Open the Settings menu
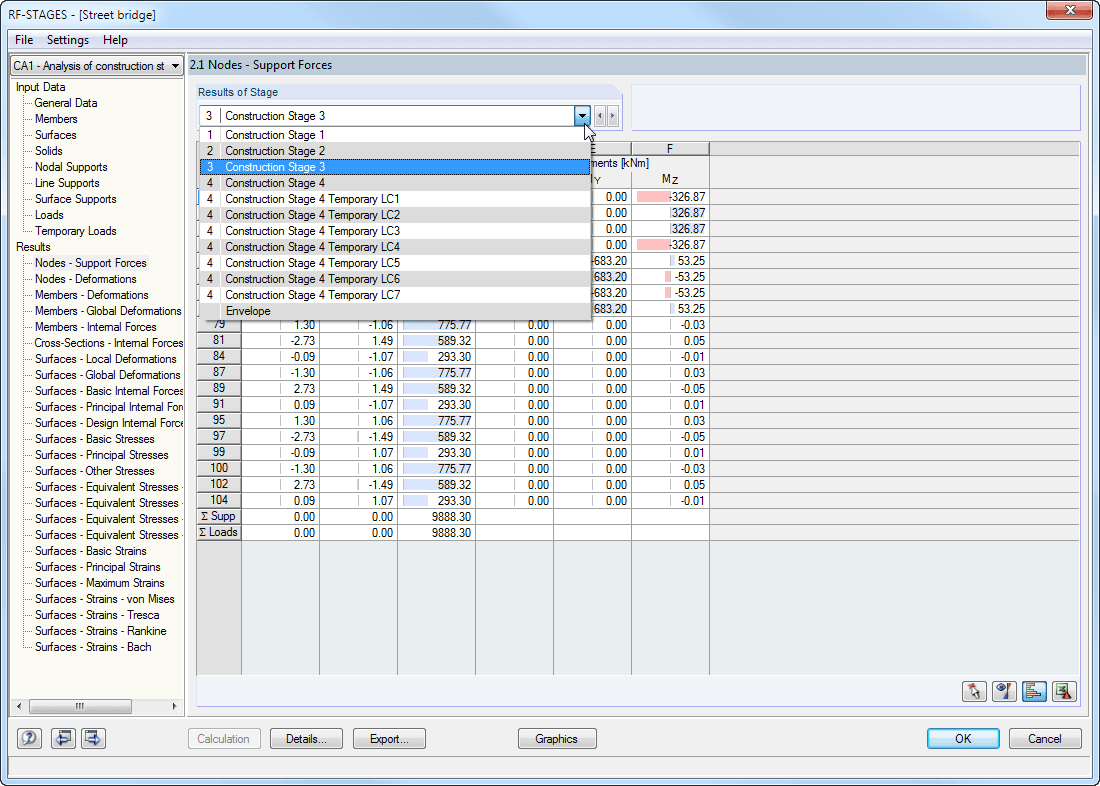This screenshot has height=786, width=1100. [68, 40]
